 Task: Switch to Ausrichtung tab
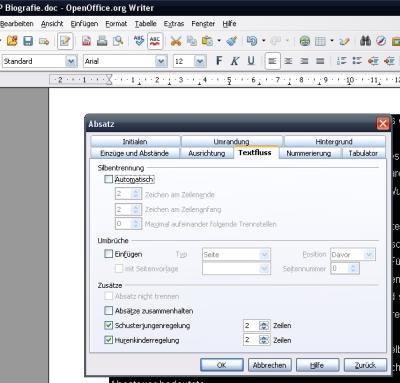tap(207, 153)
